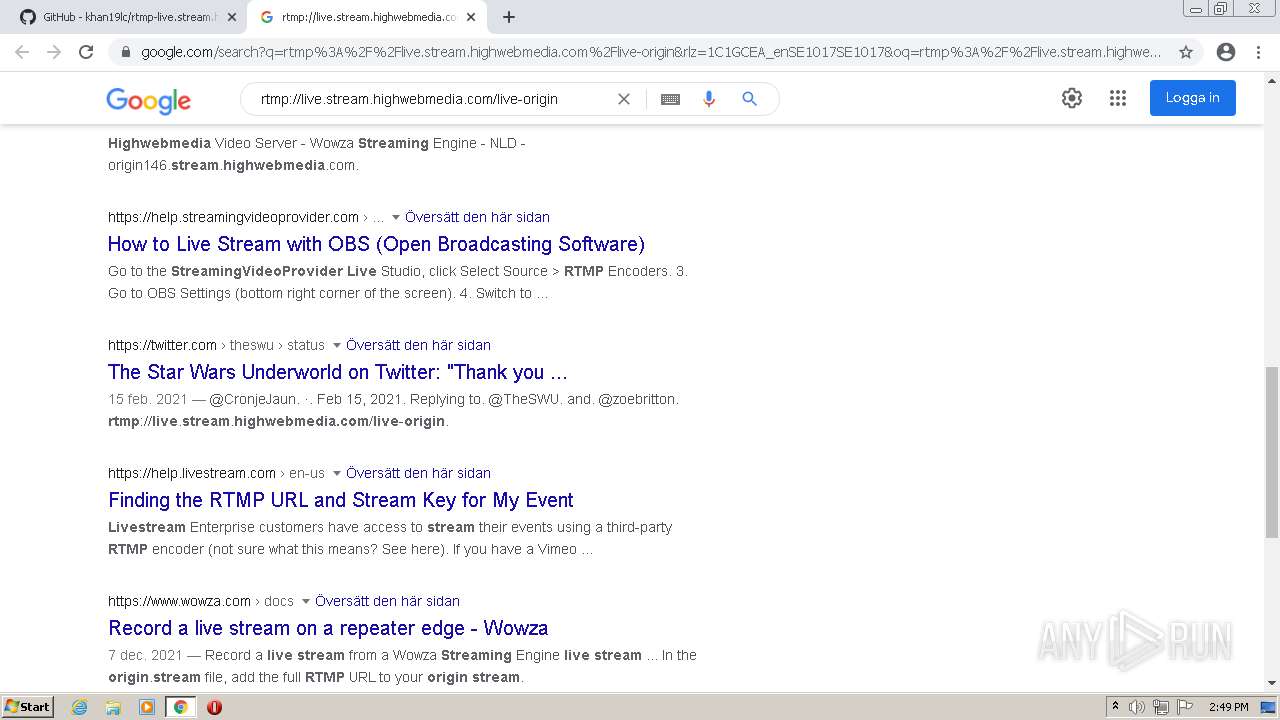Translate the wowza.com docs result page
Viewport: 1280px width, 720px height.
click(x=387, y=601)
